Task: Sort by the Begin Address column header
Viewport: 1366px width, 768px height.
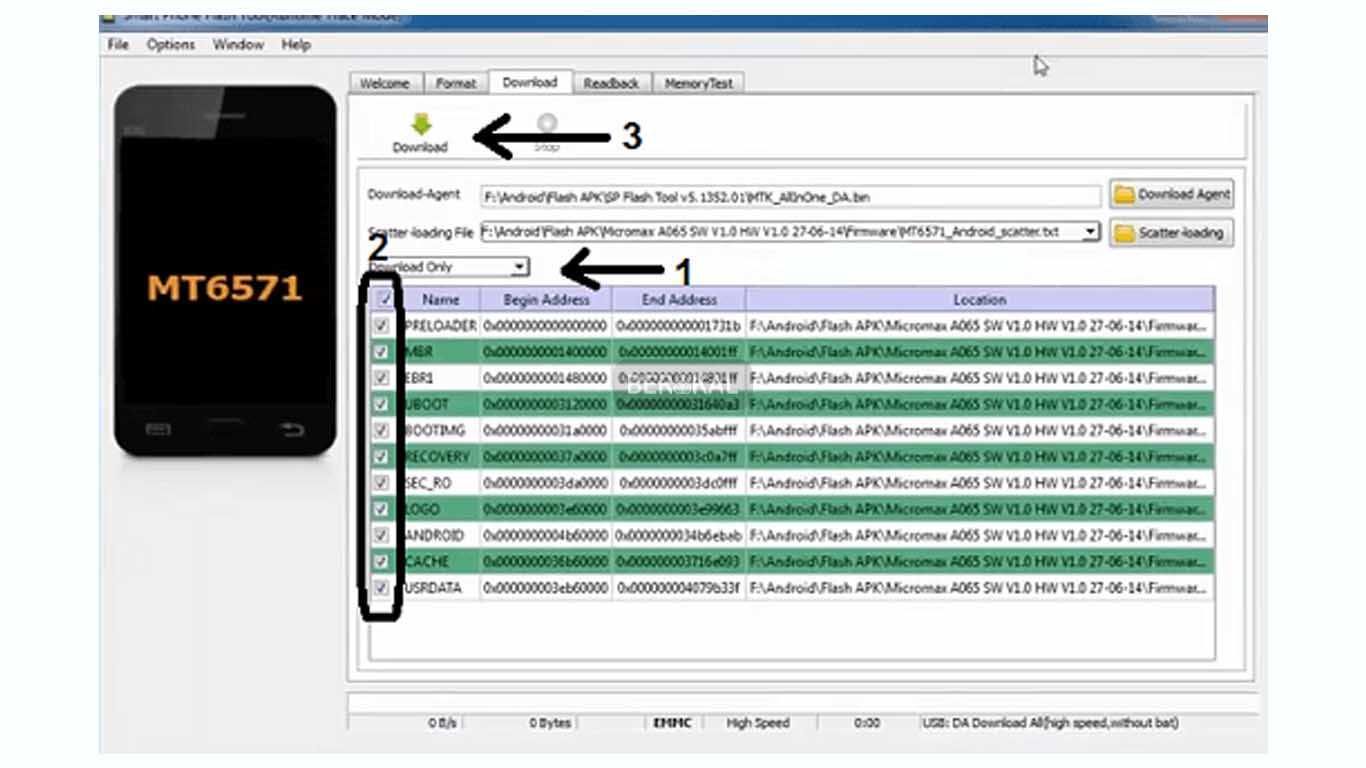Action: [546, 299]
